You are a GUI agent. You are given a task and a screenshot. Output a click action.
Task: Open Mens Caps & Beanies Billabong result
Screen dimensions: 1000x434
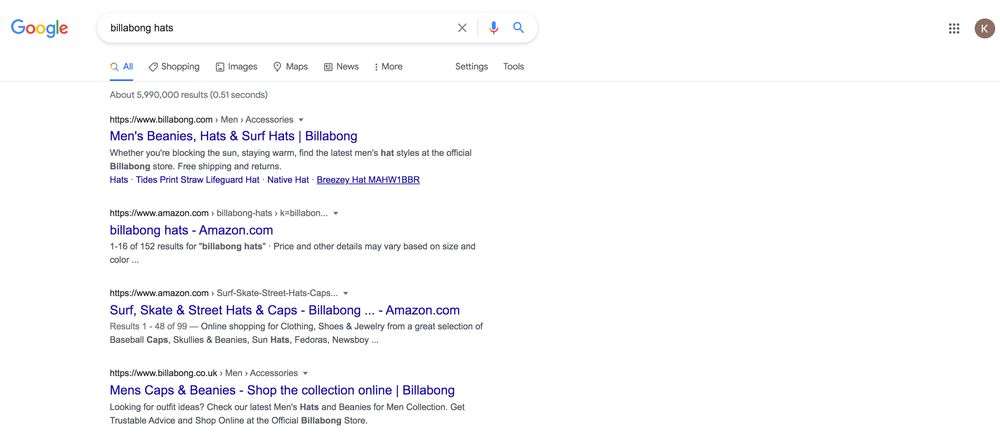click(282, 390)
